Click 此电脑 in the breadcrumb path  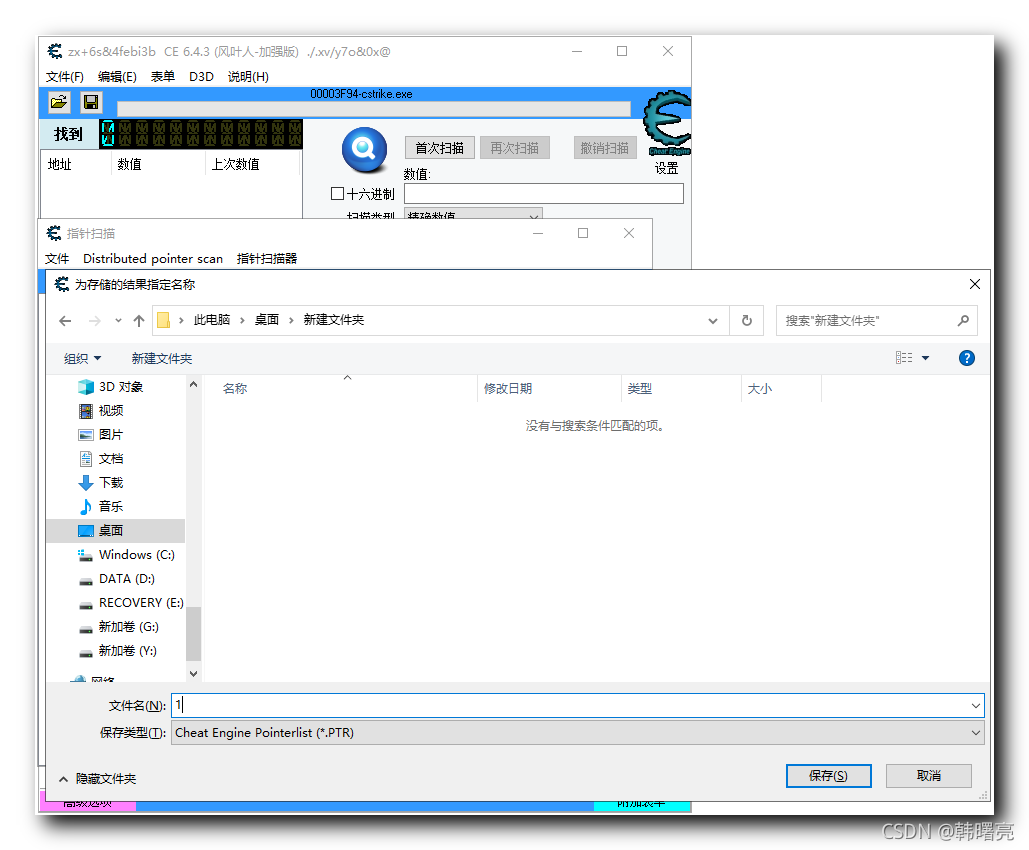[x=212, y=320]
